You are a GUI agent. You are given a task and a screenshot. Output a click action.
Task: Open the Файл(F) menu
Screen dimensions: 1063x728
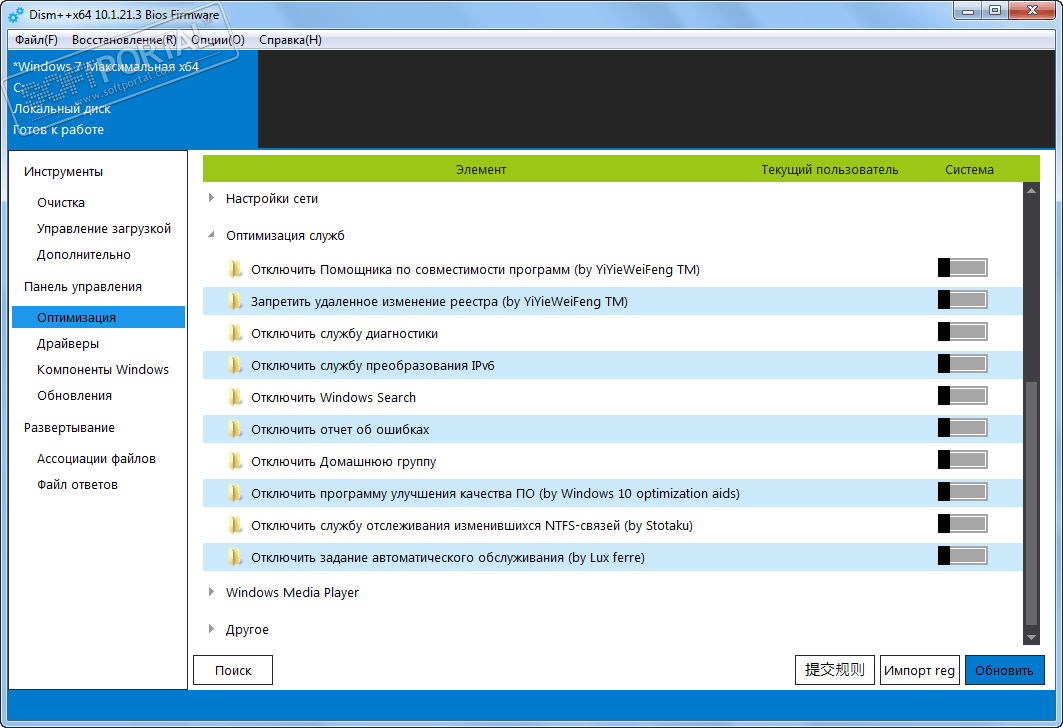pyautogui.click(x=37, y=40)
